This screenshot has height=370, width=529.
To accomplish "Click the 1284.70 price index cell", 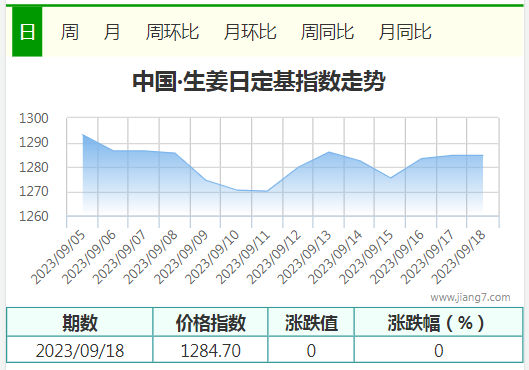I will pos(210,350).
